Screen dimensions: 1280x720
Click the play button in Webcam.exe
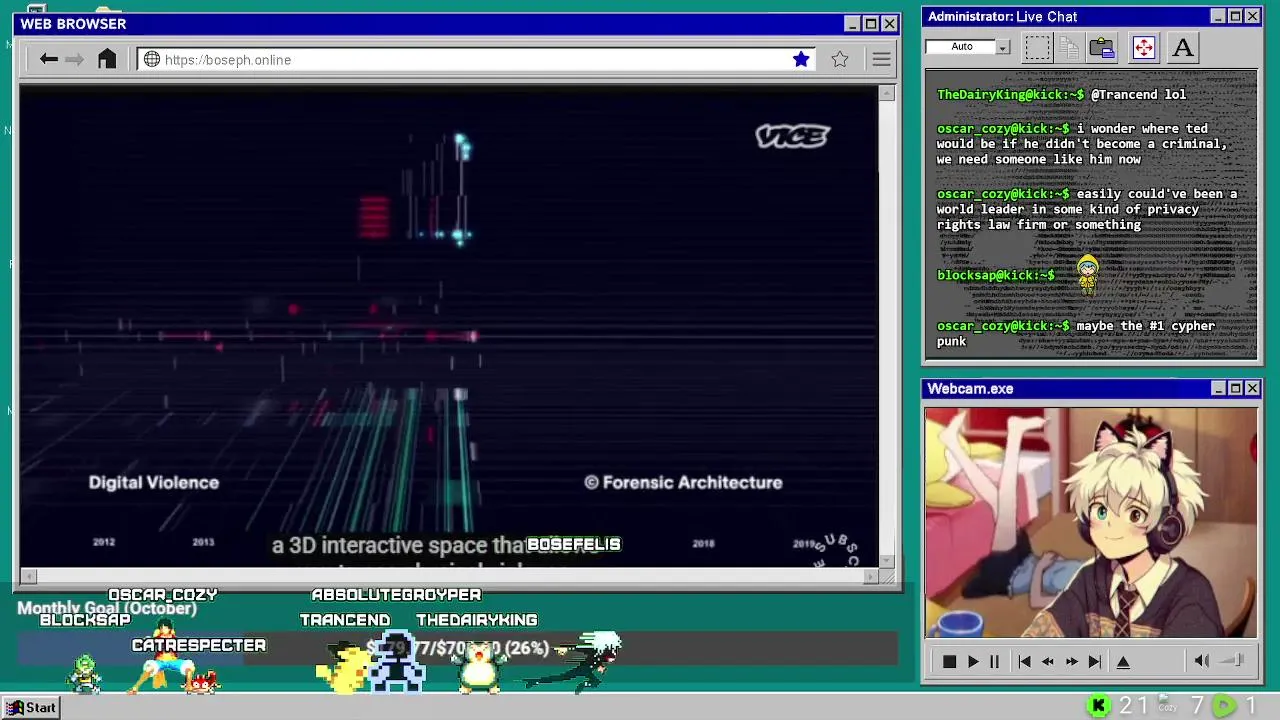(973, 661)
